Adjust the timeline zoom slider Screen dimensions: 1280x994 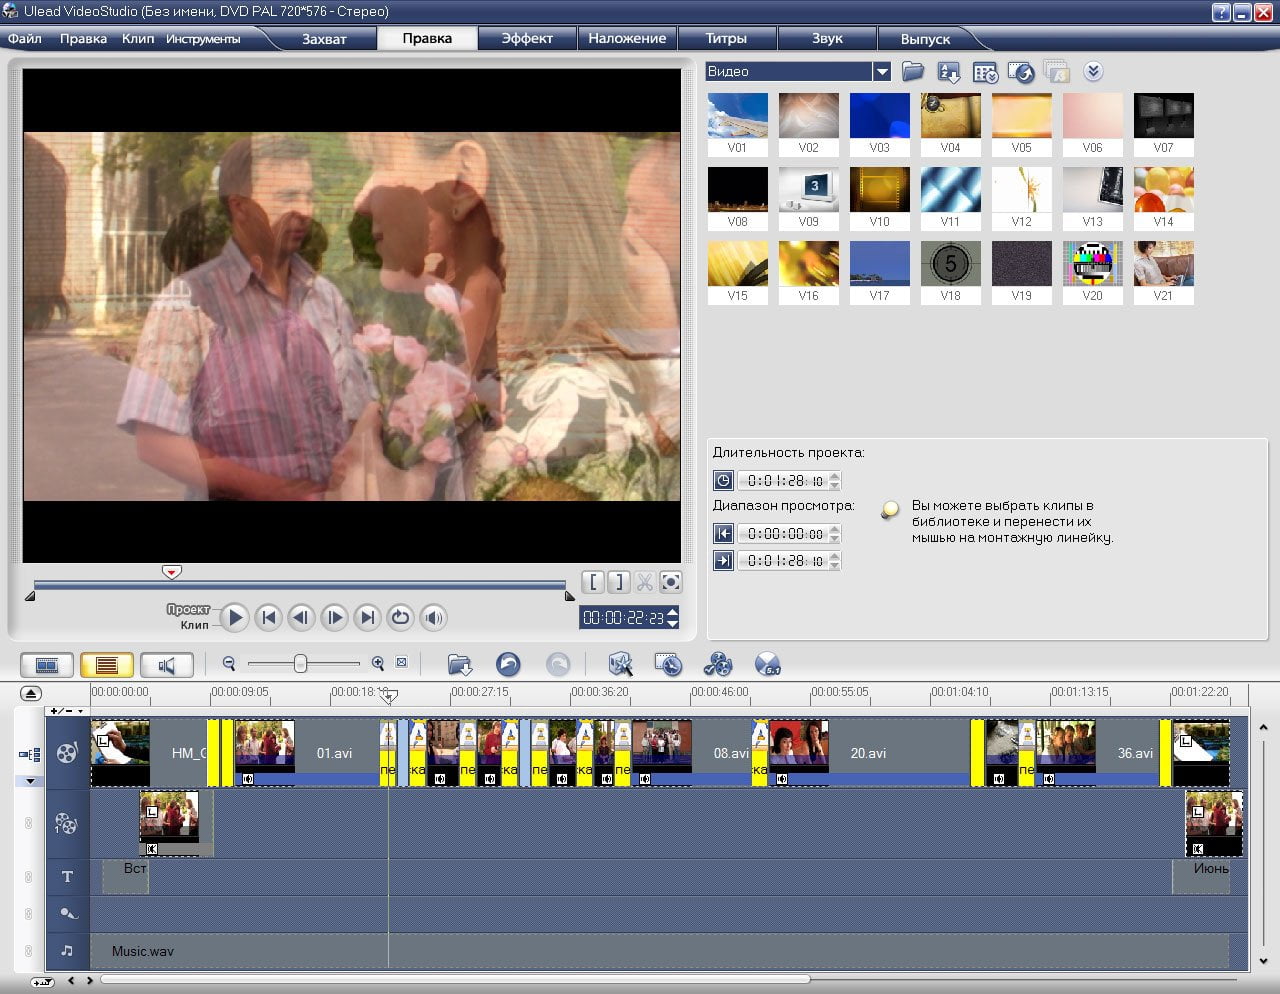click(300, 664)
